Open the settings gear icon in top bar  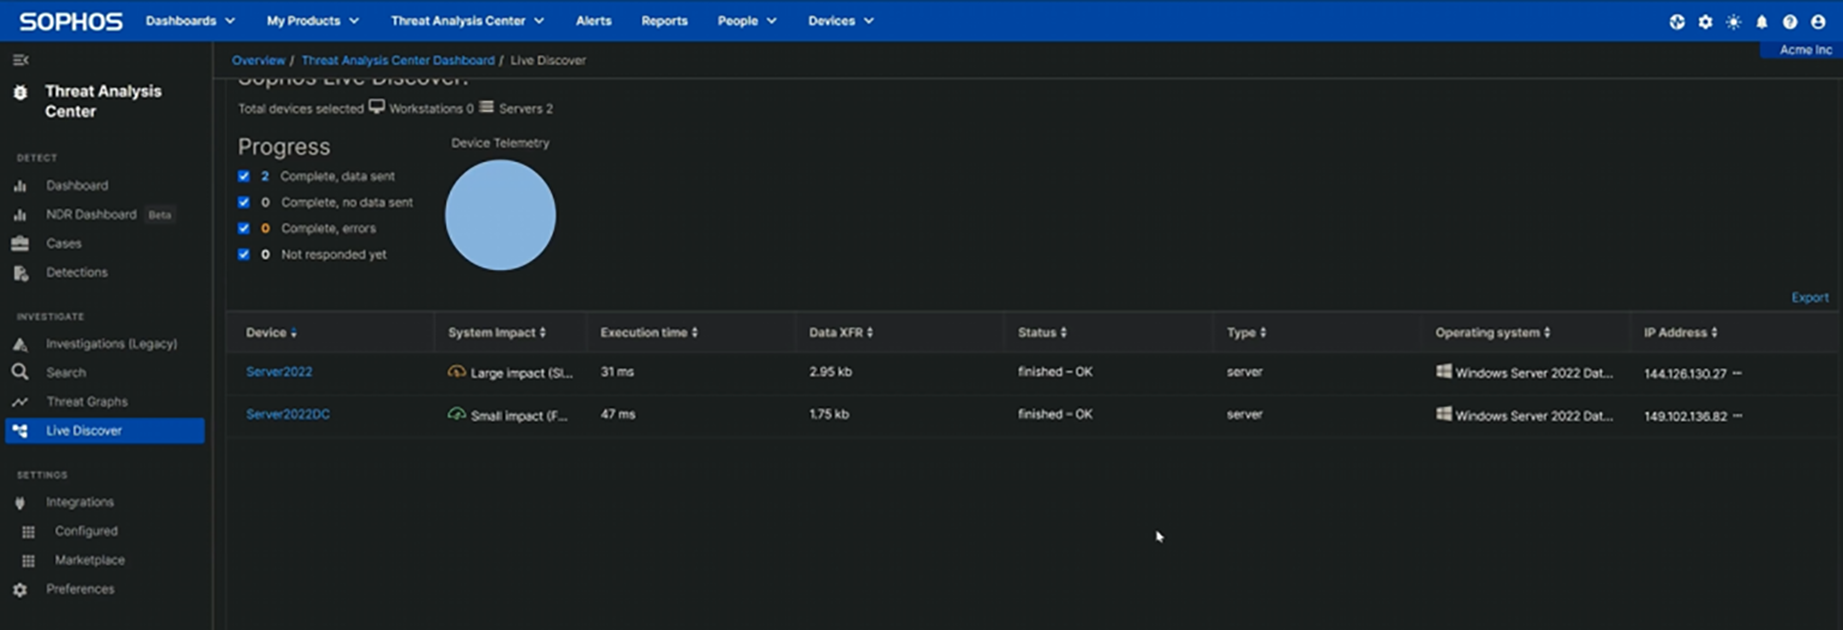pyautogui.click(x=1705, y=22)
